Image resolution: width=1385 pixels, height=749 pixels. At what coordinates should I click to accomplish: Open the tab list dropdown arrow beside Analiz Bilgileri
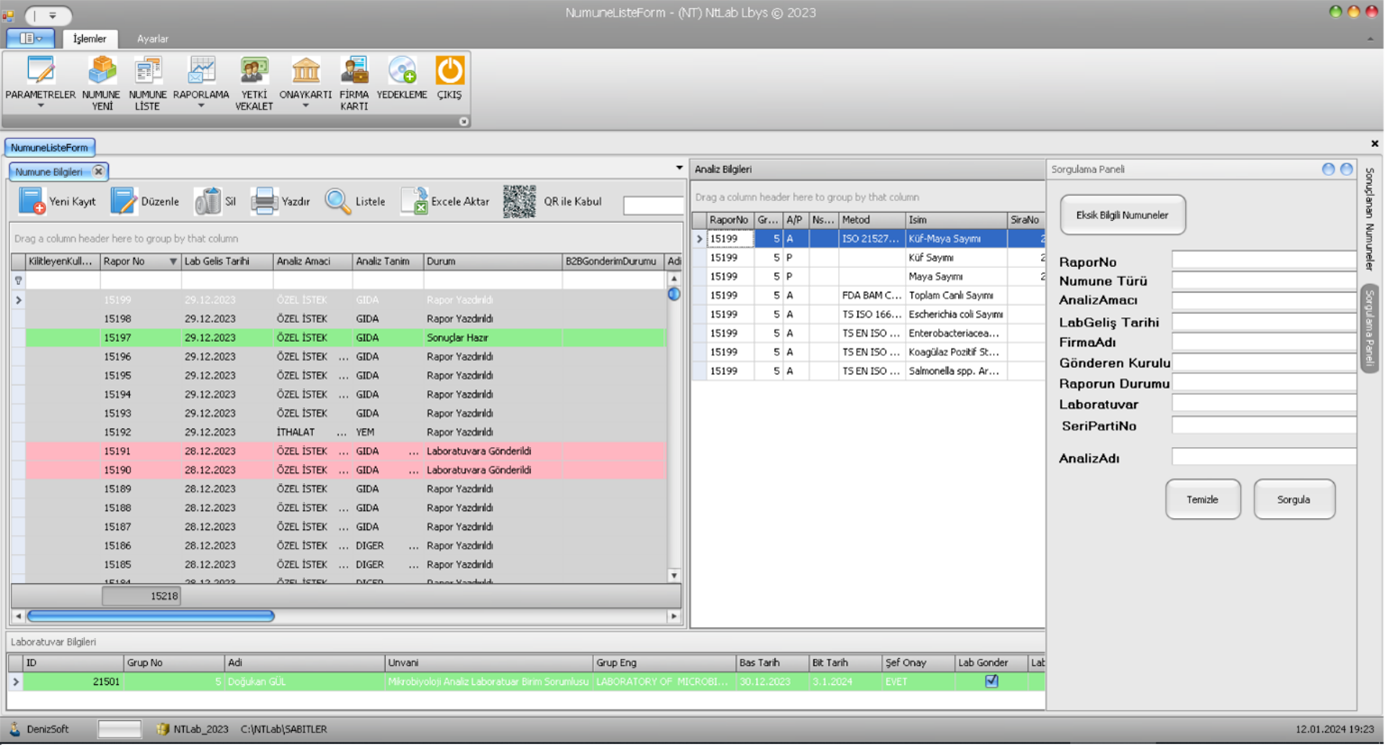coord(679,168)
